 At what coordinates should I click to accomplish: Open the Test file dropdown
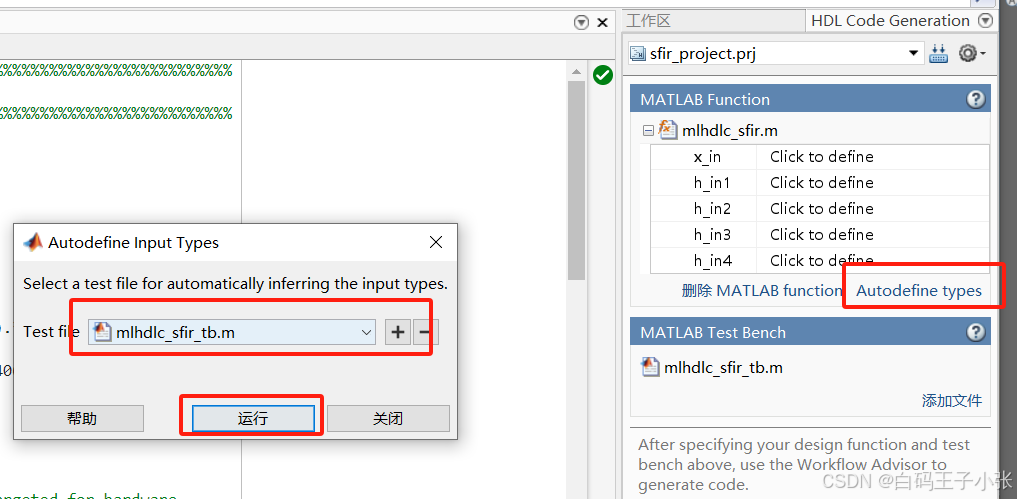click(x=366, y=332)
